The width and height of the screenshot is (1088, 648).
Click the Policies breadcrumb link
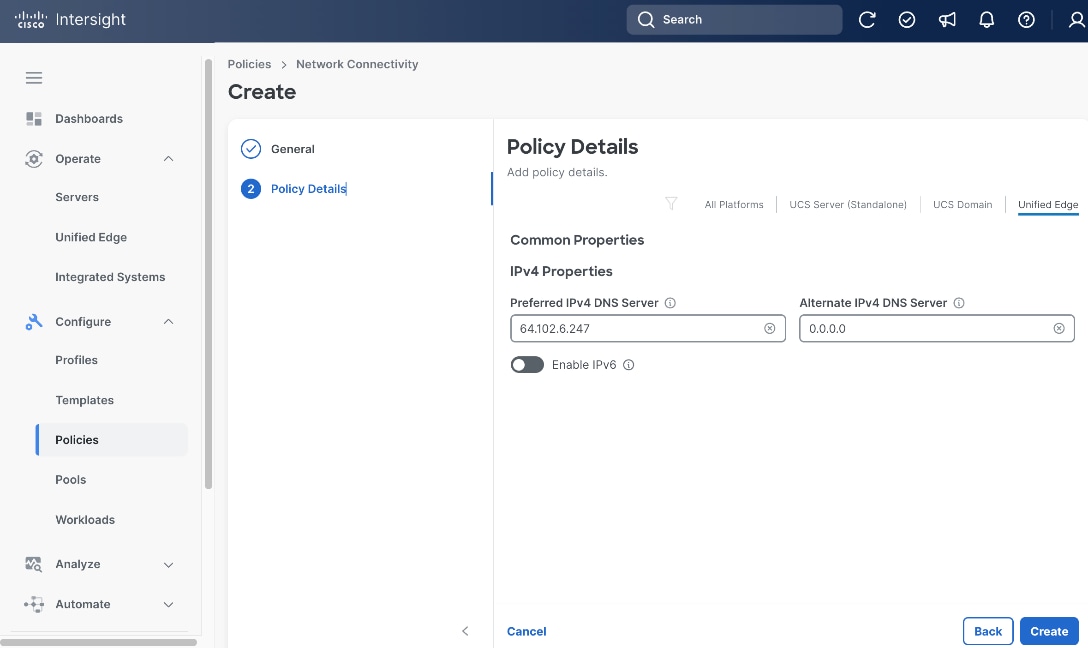coord(249,64)
